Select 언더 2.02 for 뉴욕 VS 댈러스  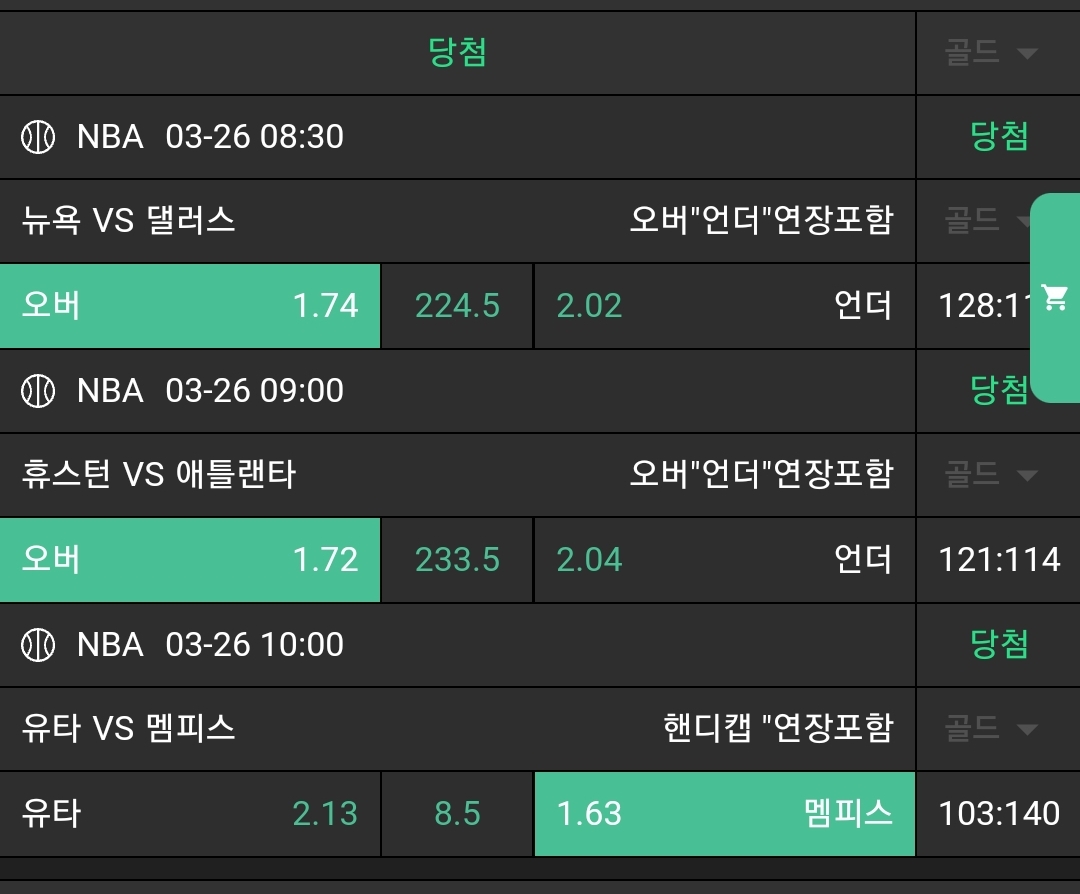pos(724,306)
